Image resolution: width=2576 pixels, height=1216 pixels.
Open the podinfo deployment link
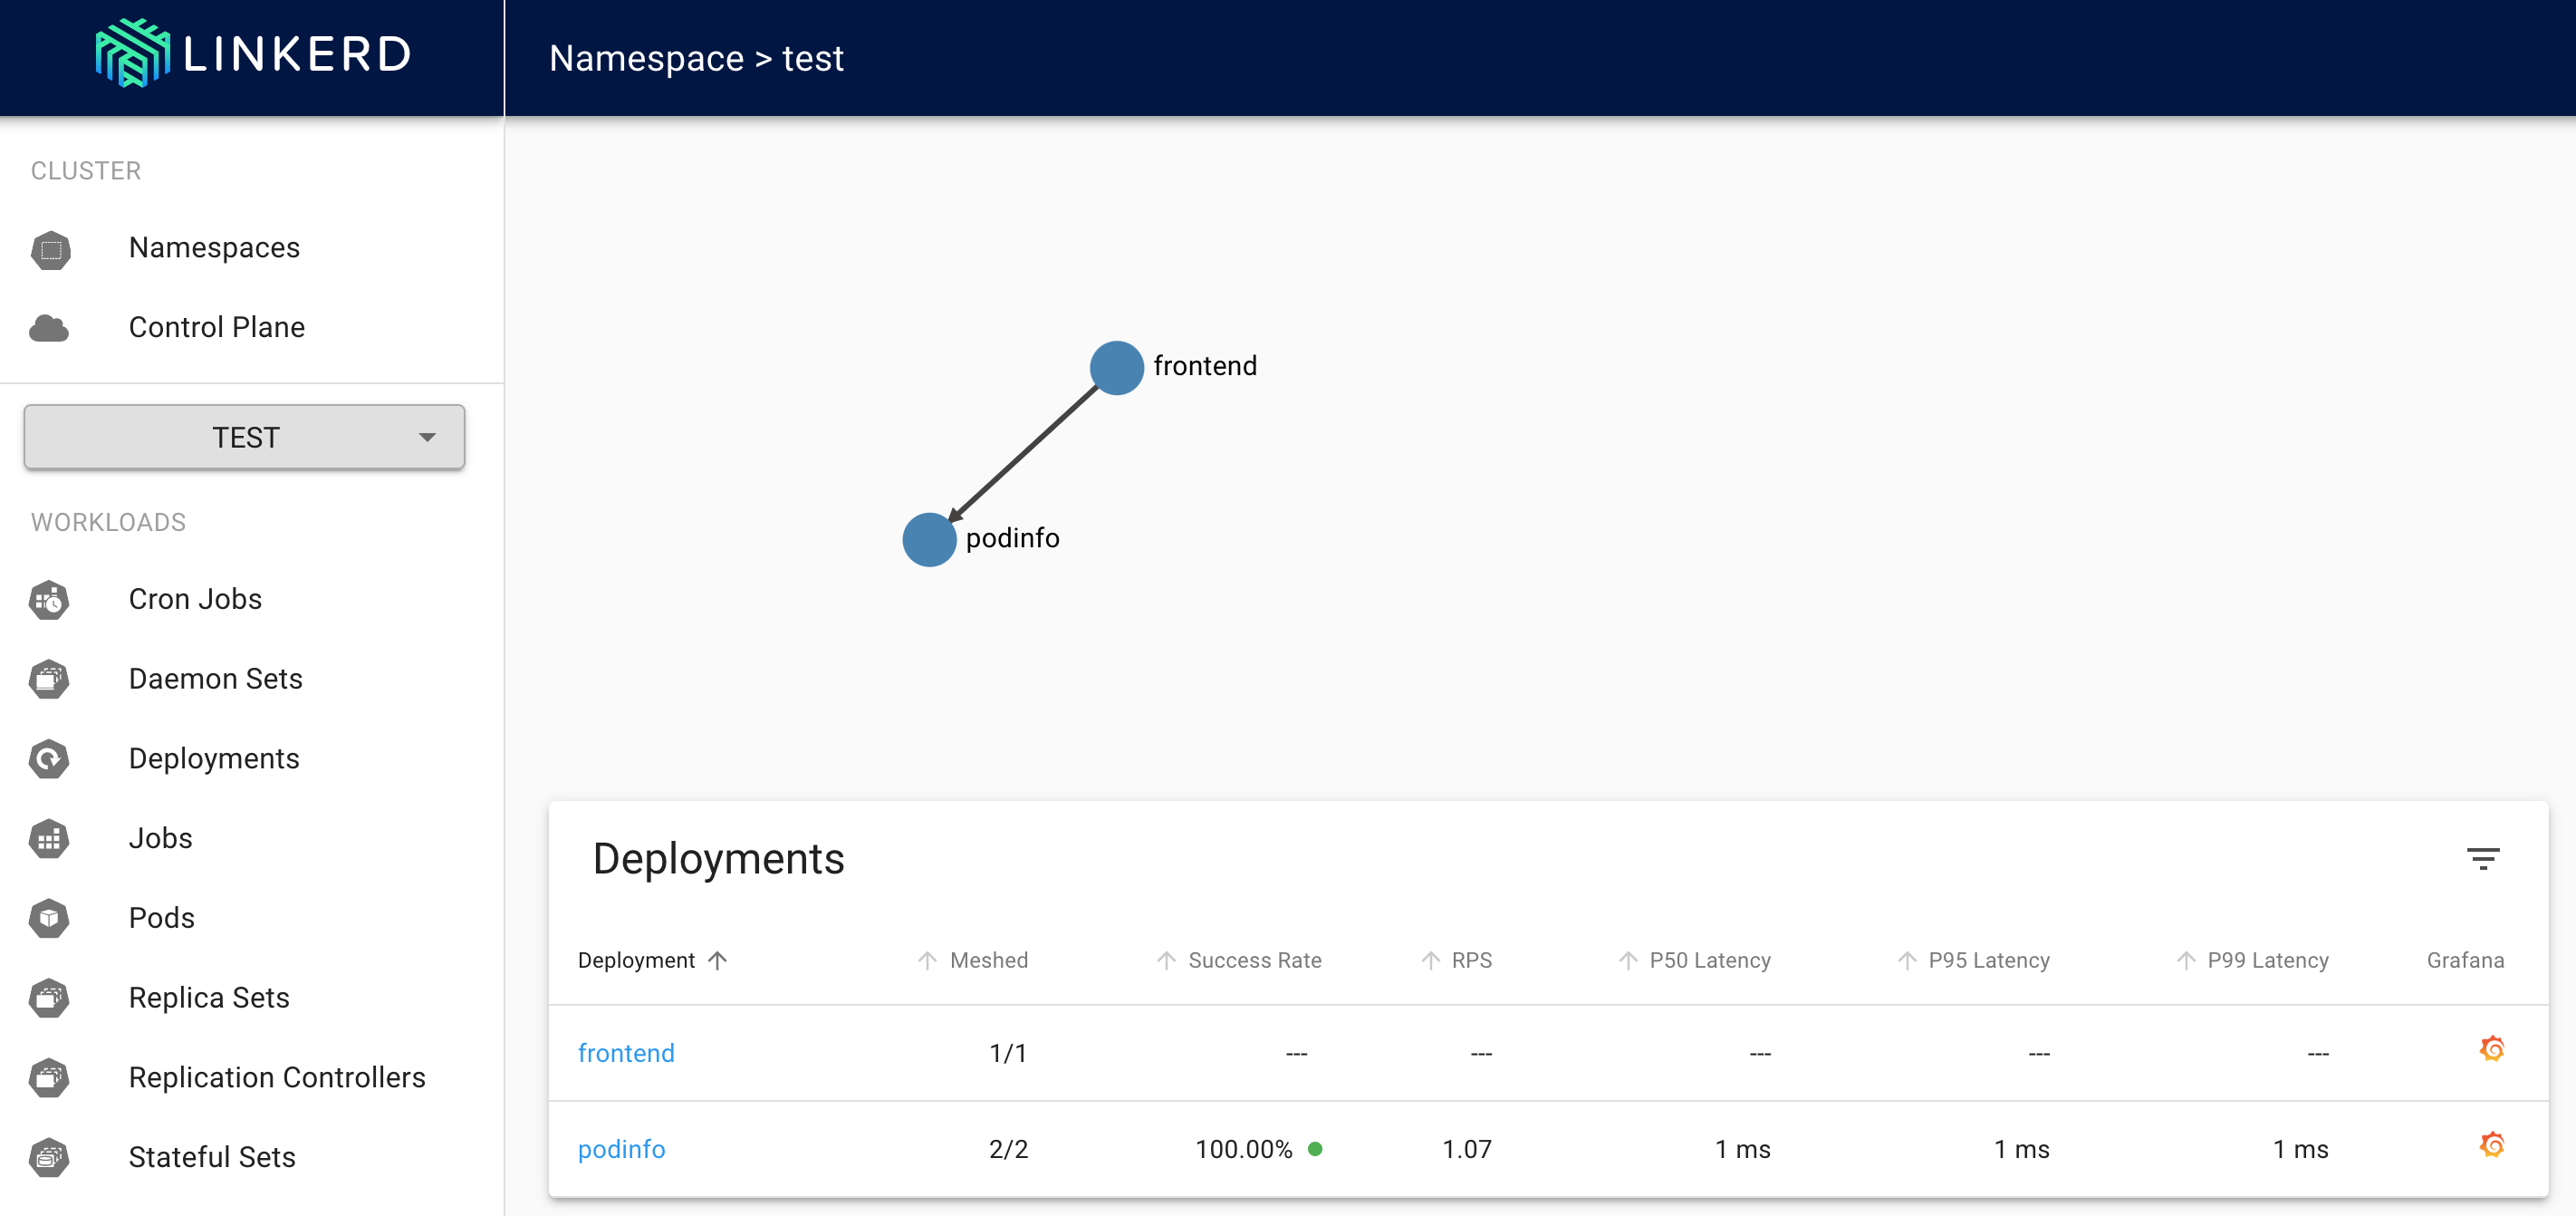coord(621,1149)
